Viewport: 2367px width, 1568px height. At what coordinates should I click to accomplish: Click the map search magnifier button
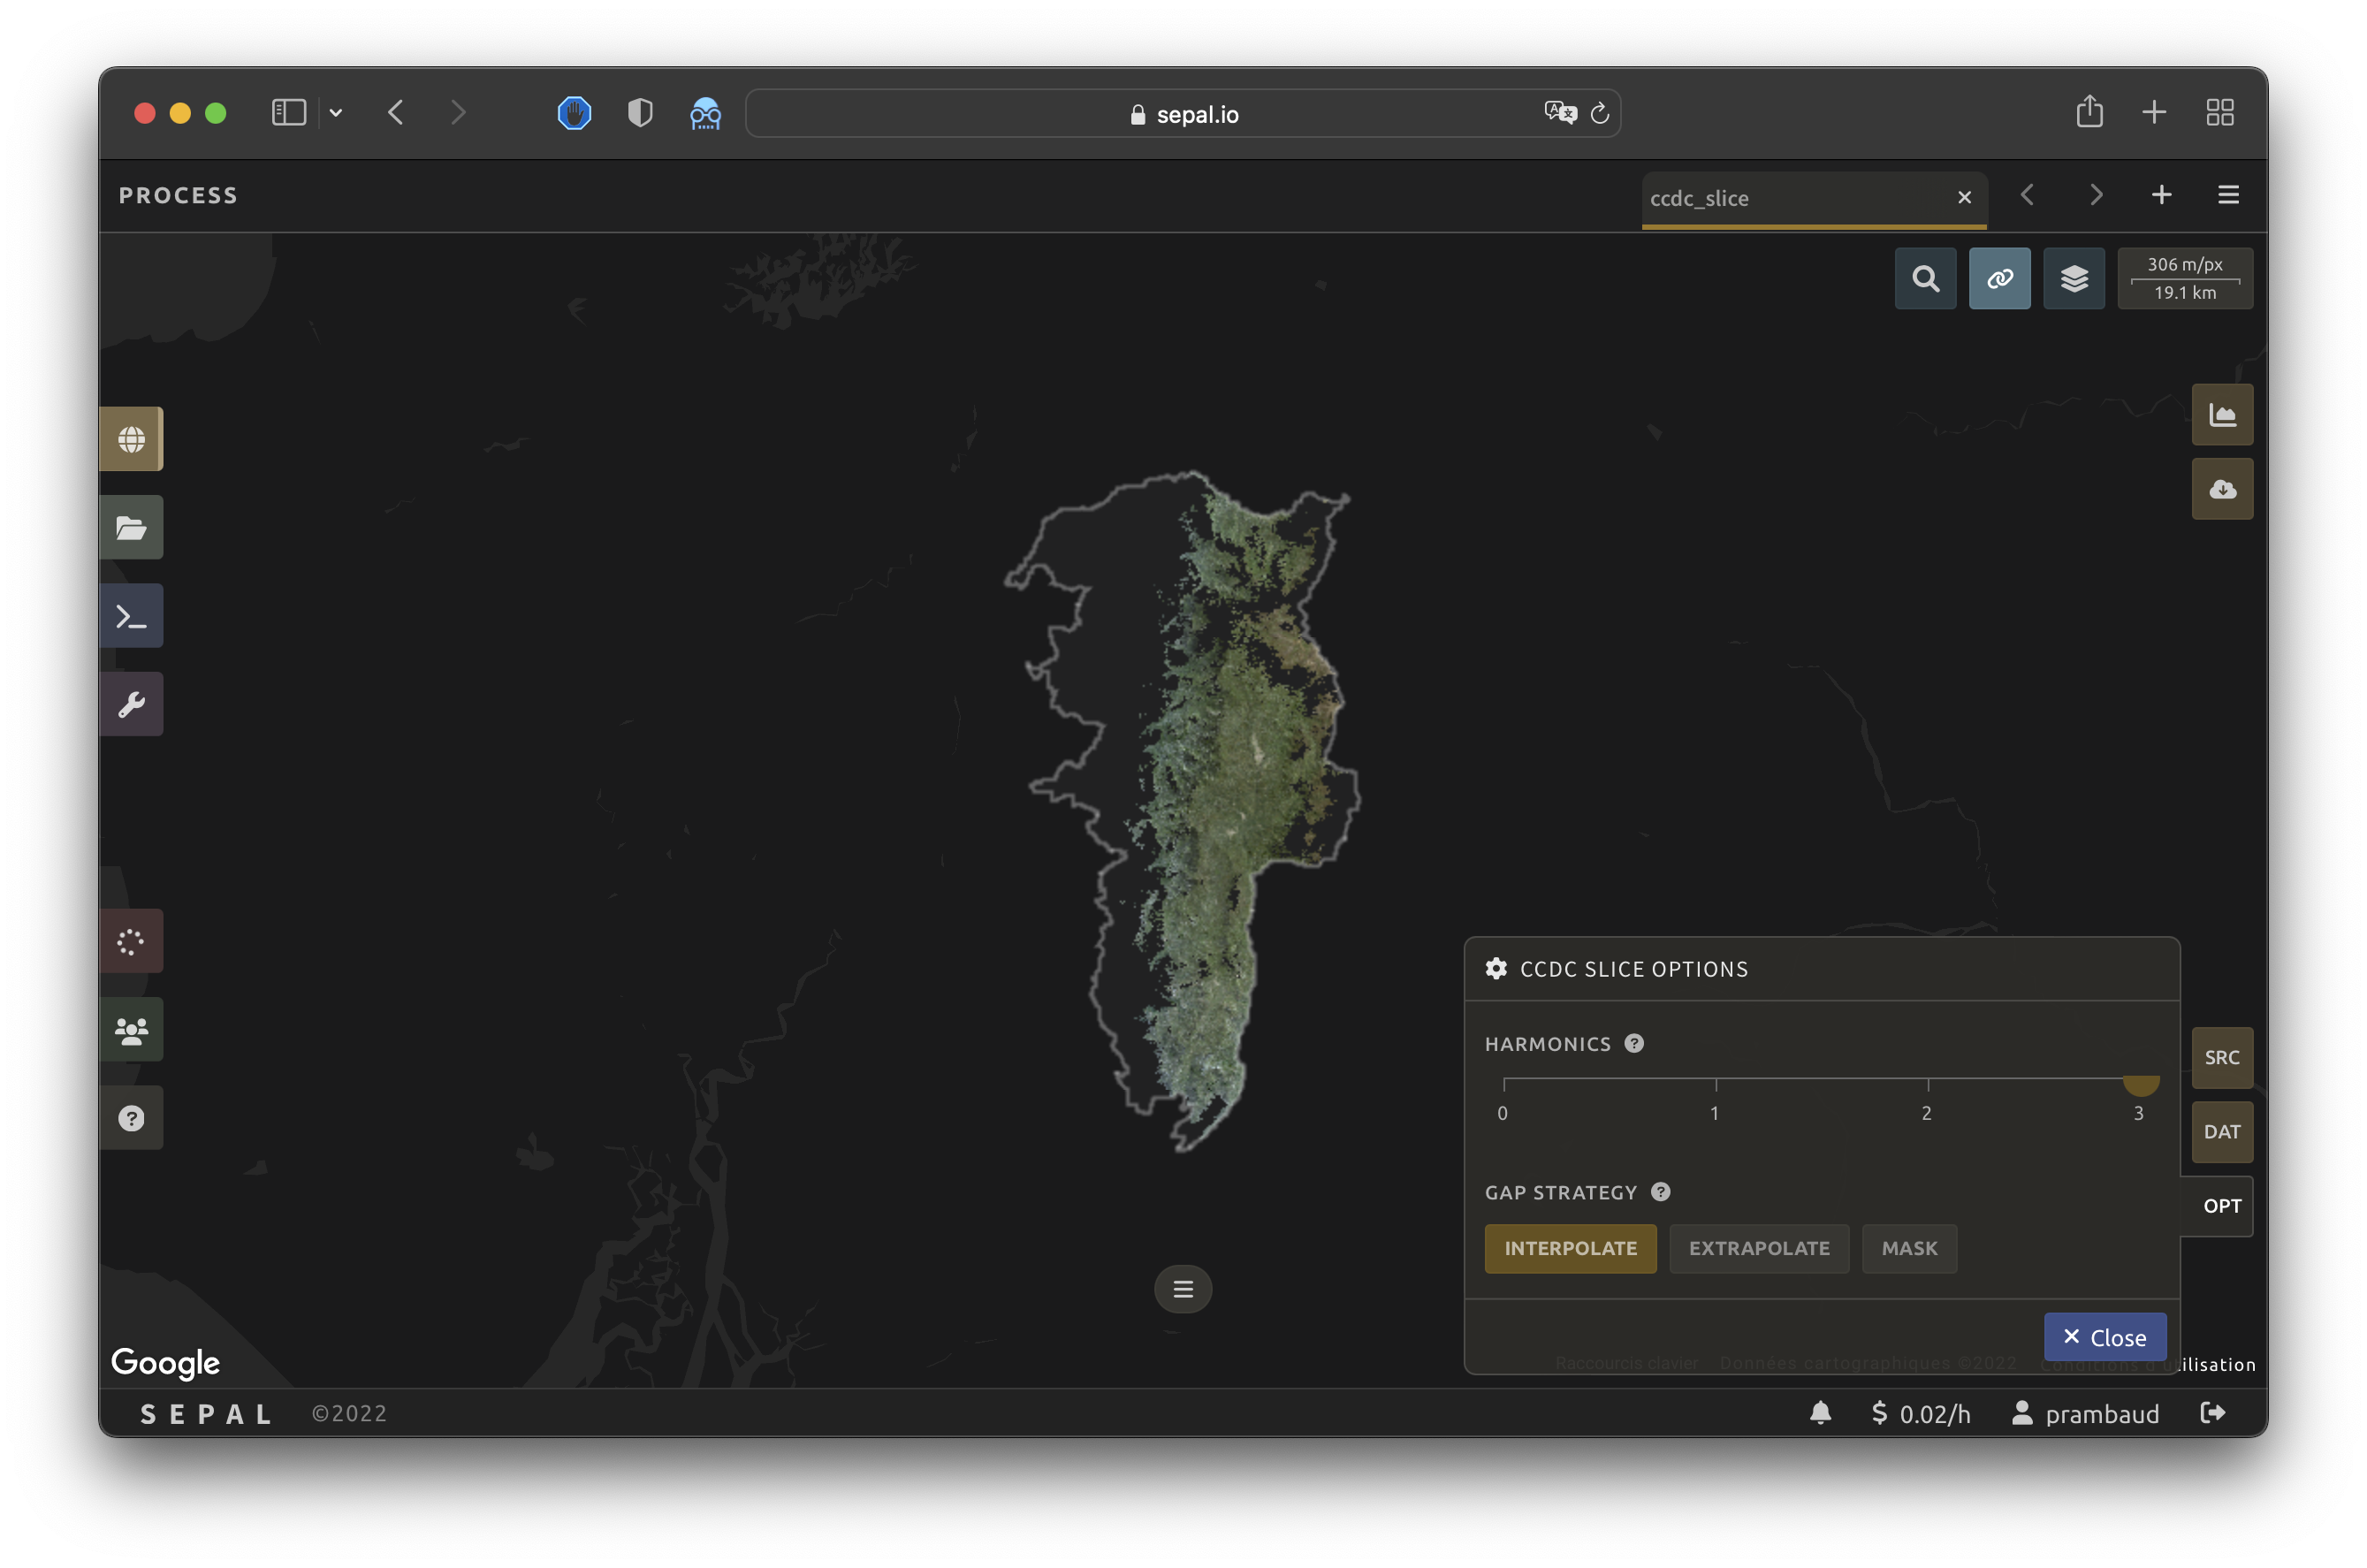[1925, 278]
